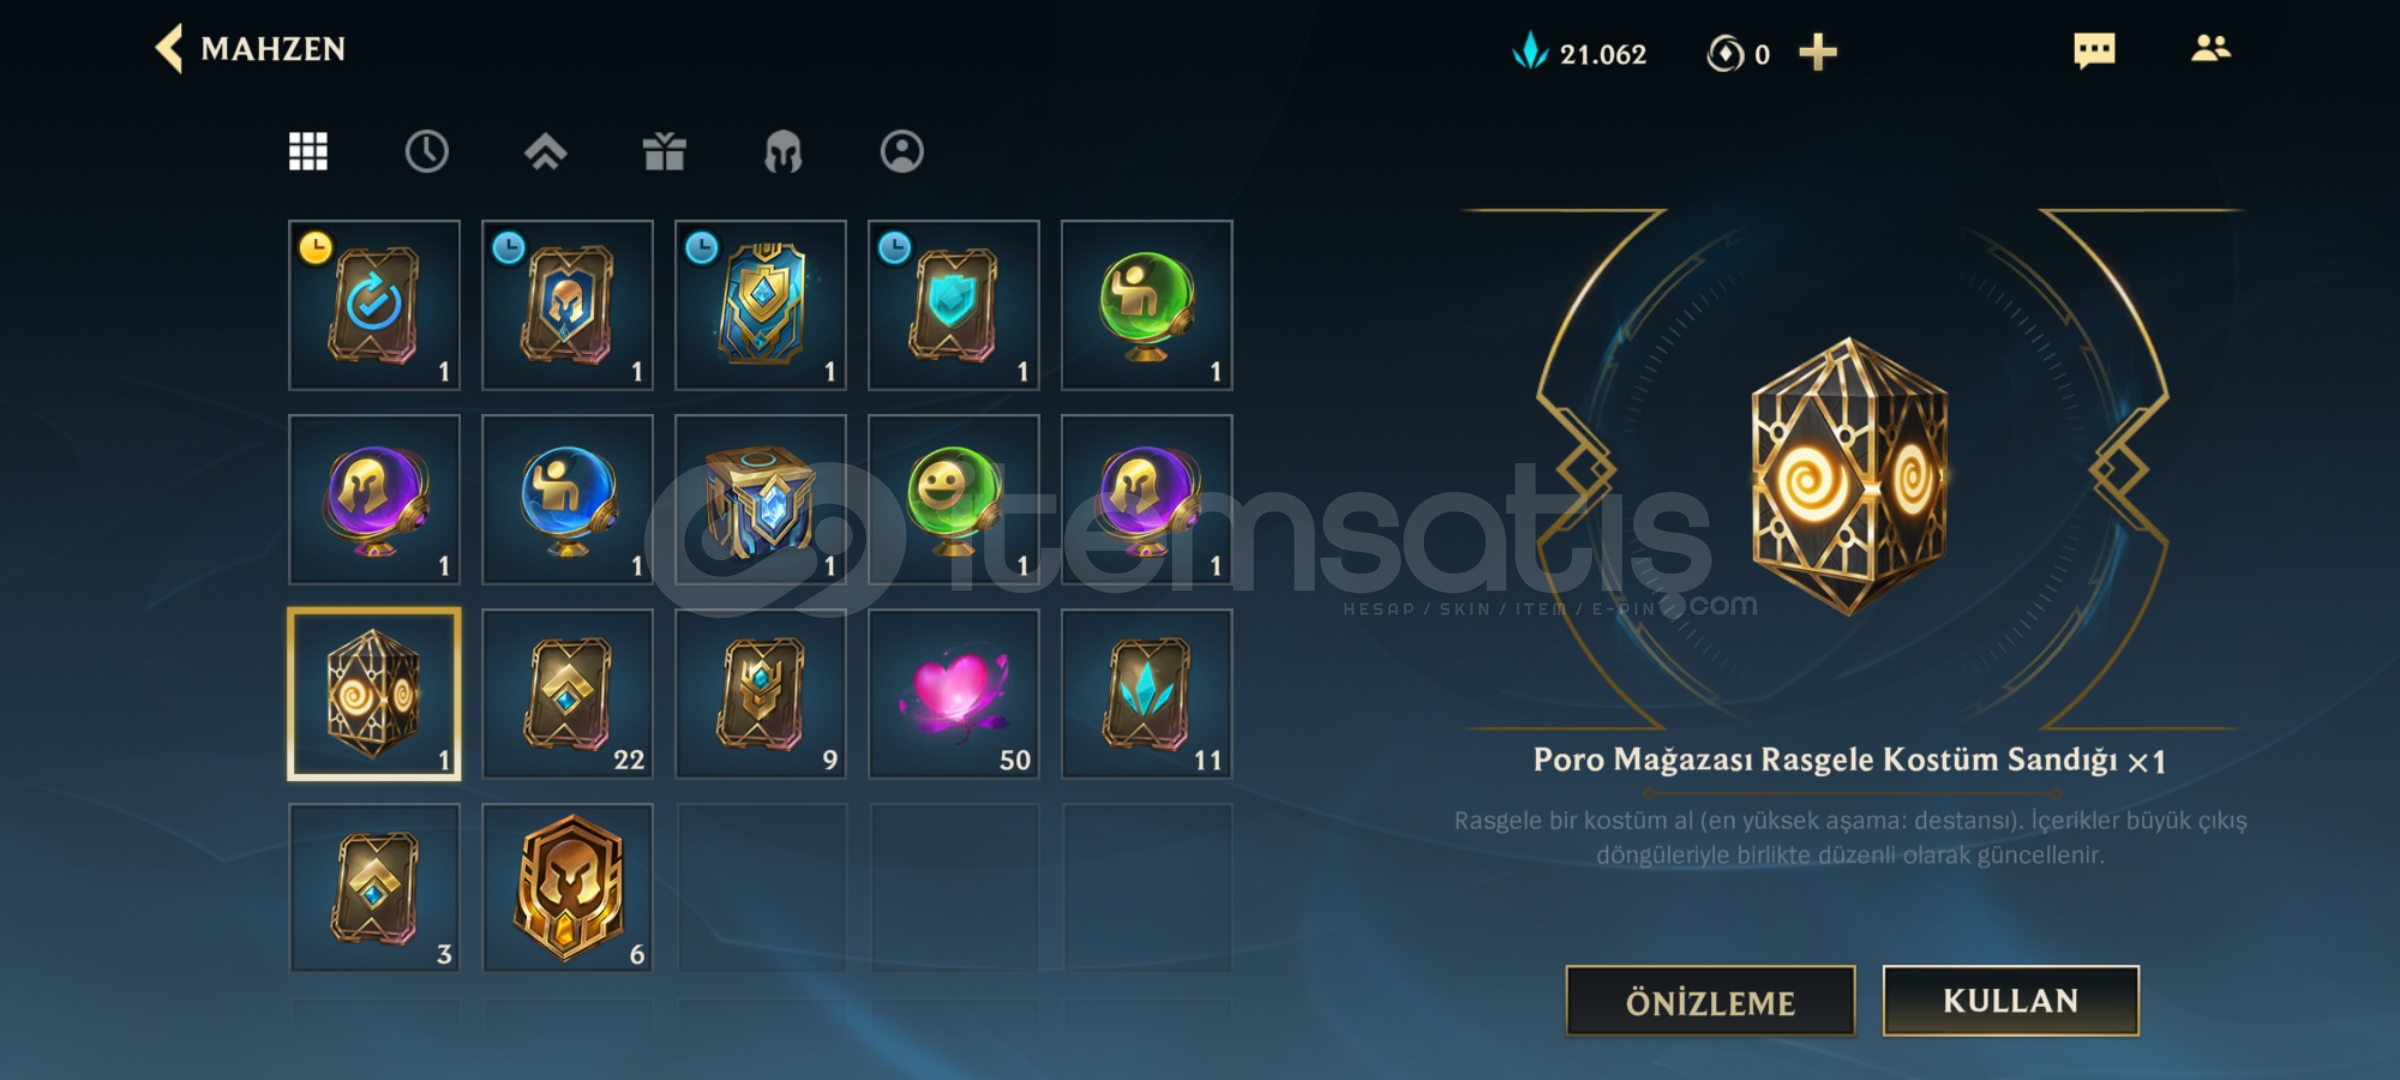Switch to the clock time-limited filter tab
The width and height of the screenshot is (2400, 1080).
[427, 152]
